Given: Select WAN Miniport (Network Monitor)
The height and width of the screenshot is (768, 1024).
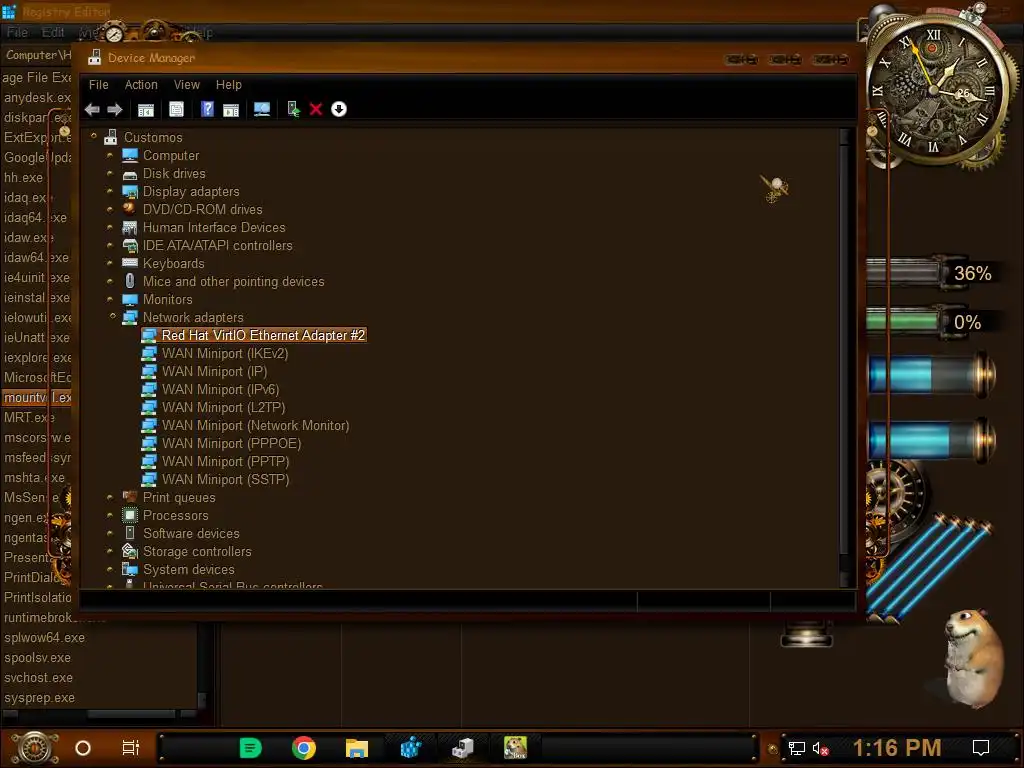Looking at the screenshot, I should (x=255, y=425).
